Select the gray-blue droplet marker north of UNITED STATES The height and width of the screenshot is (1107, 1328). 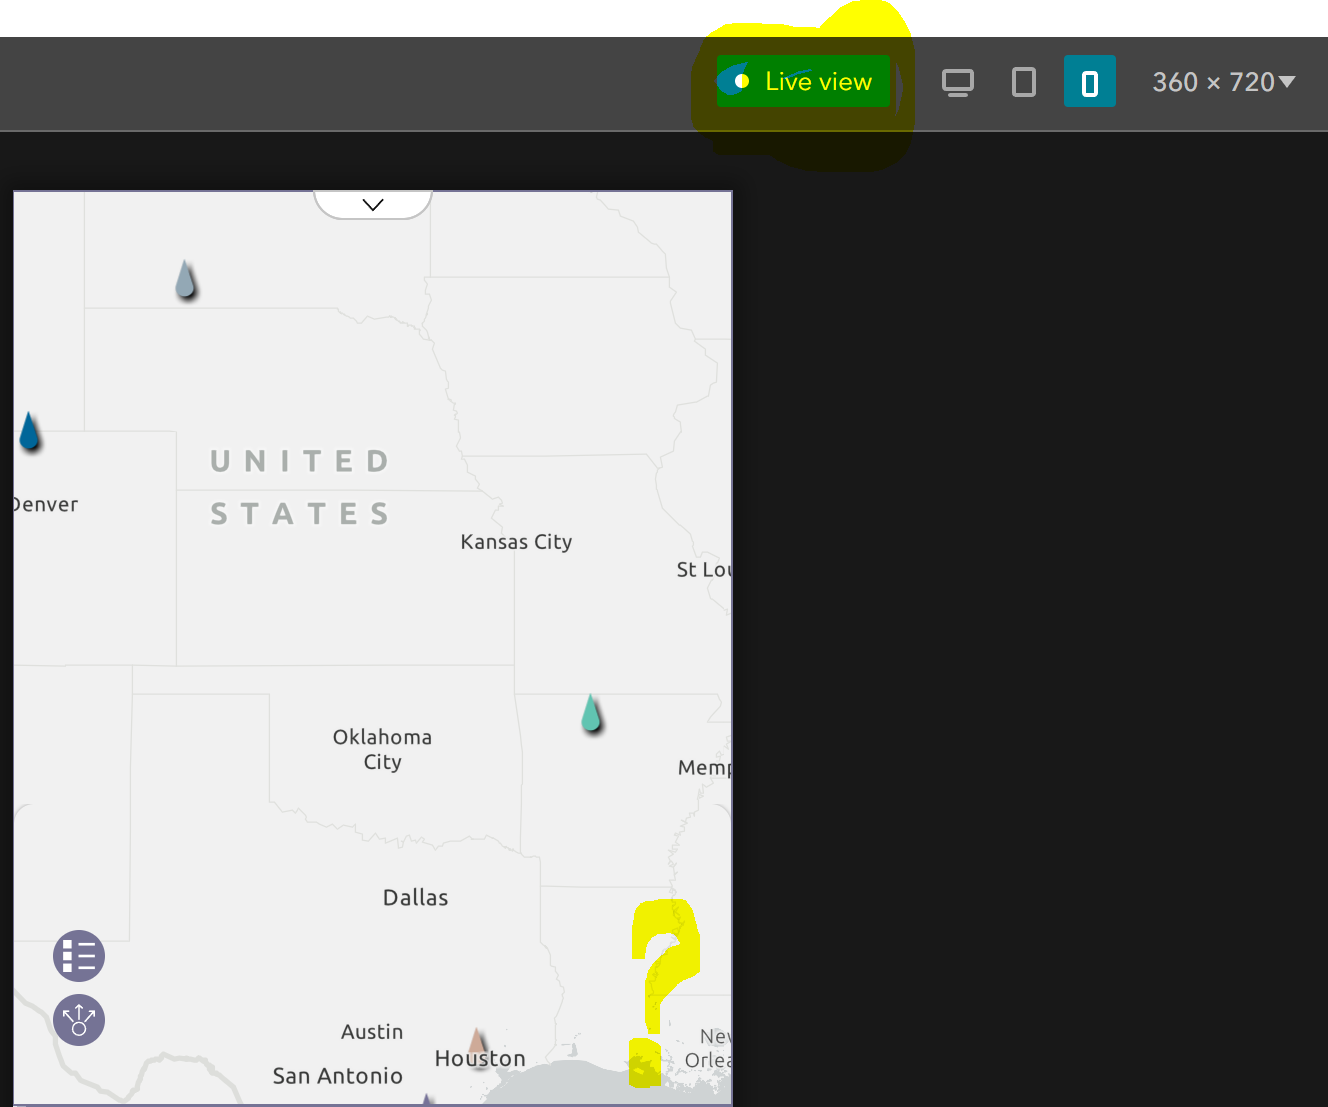186,280
